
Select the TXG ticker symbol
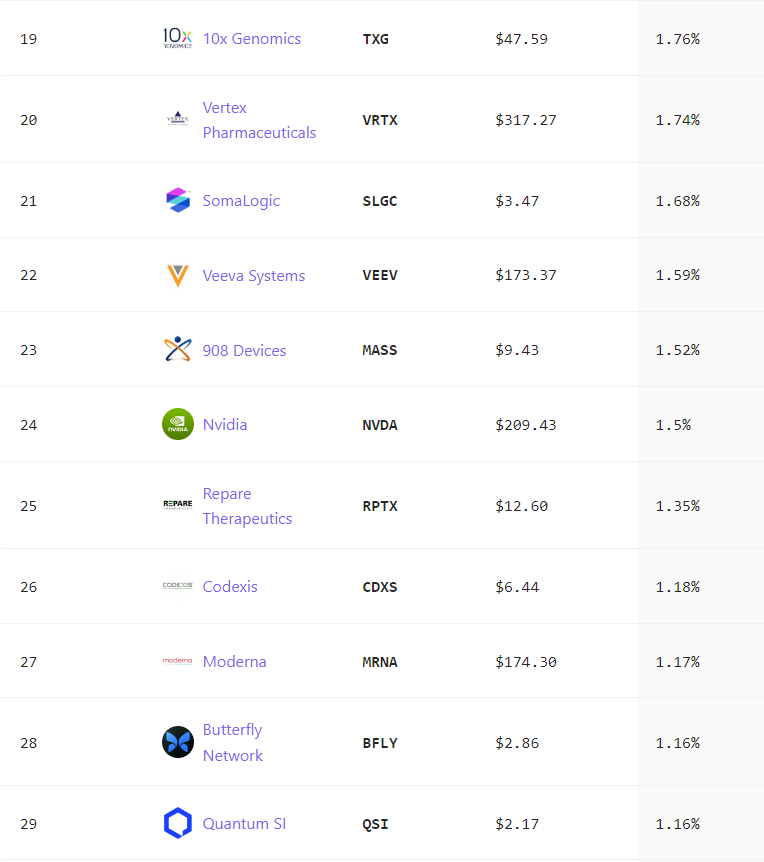(375, 39)
